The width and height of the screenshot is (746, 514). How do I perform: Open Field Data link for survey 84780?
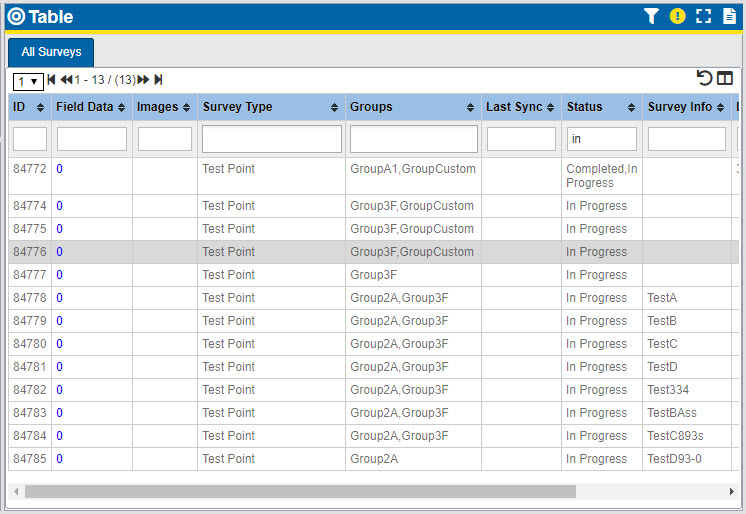point(59,344)
